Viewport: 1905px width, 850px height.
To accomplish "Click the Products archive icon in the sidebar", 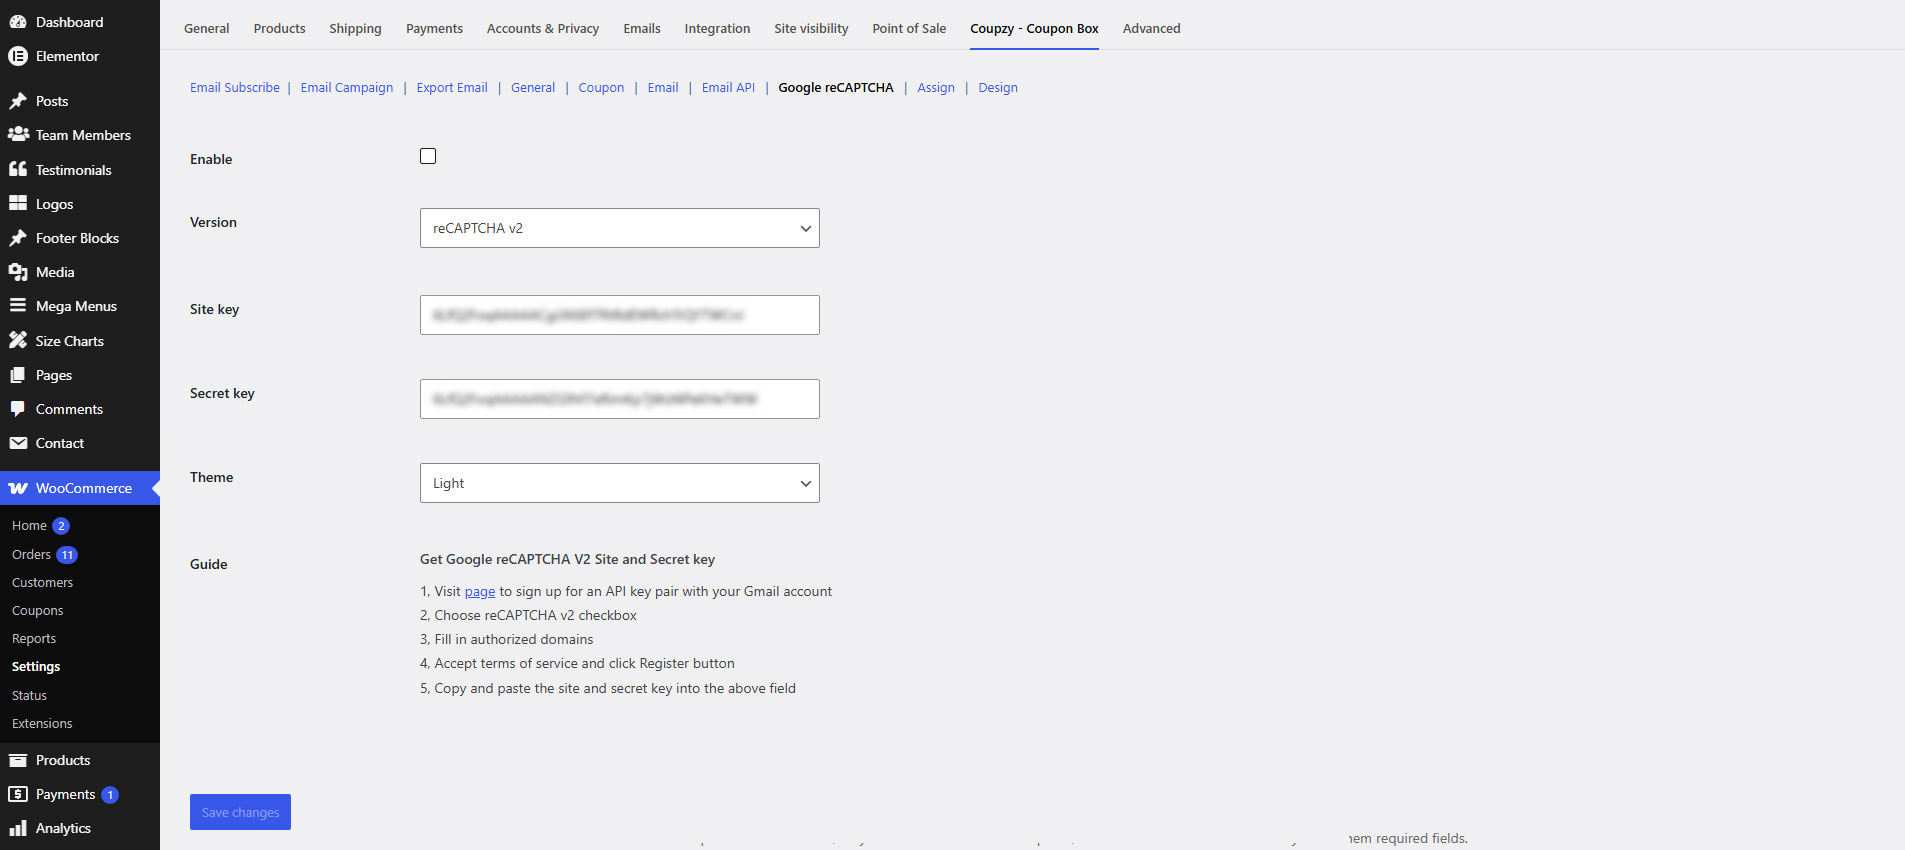I will [x=18, y=760].
